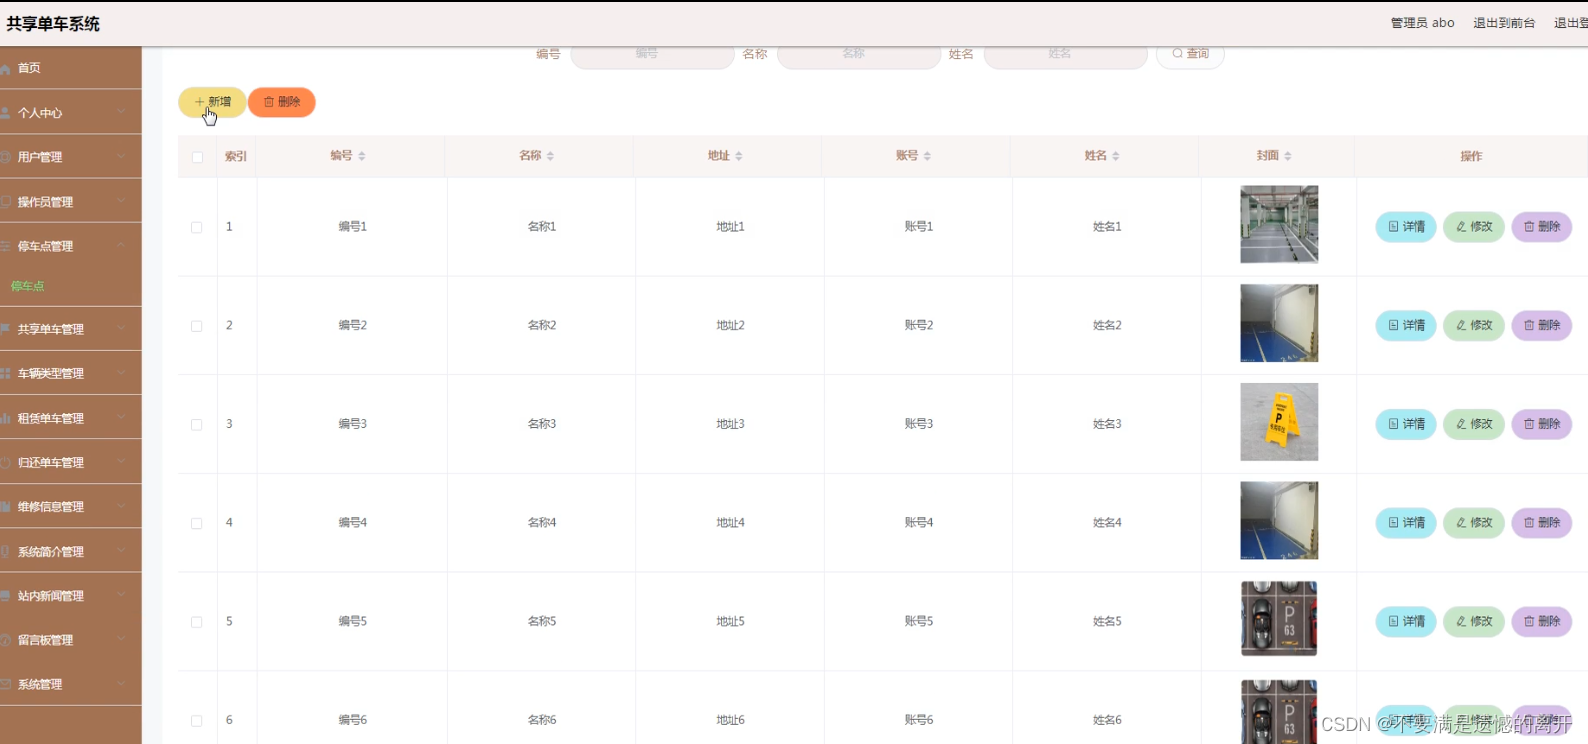Screen dimensions: 1588x744
Task: Expand 车辆类型管理 sidebar menu
Action: coord(70,374)
